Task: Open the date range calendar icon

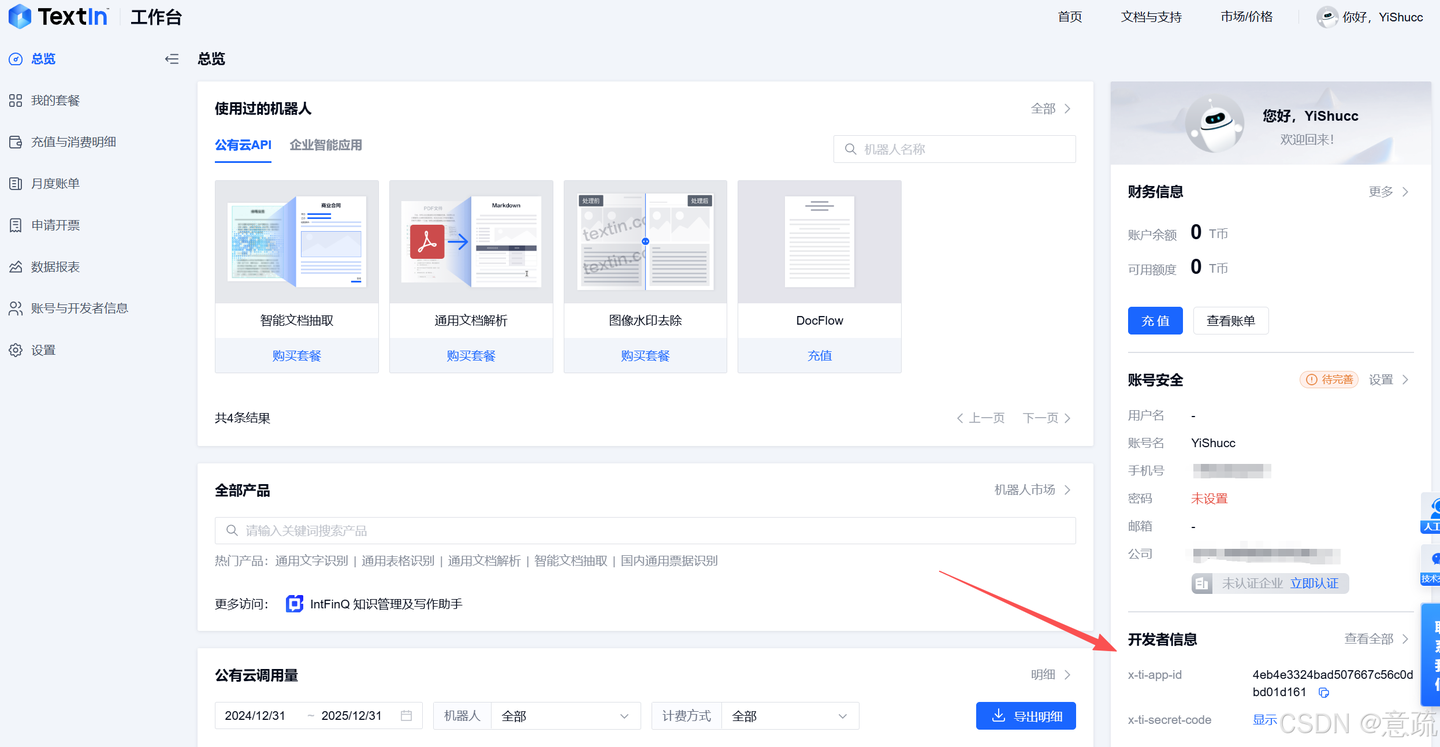Action: (x=406, y=716)
